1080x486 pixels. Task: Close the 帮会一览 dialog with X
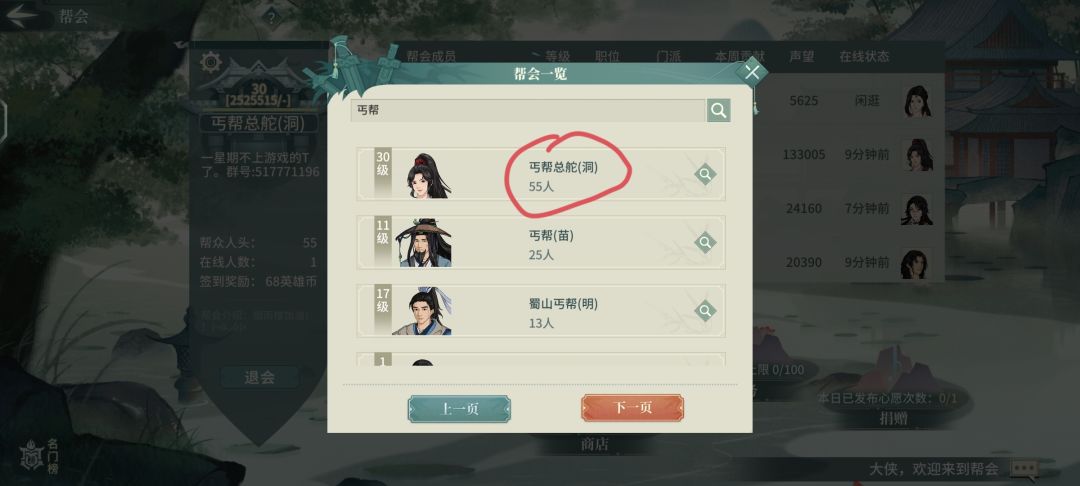(x=751, y=72)
